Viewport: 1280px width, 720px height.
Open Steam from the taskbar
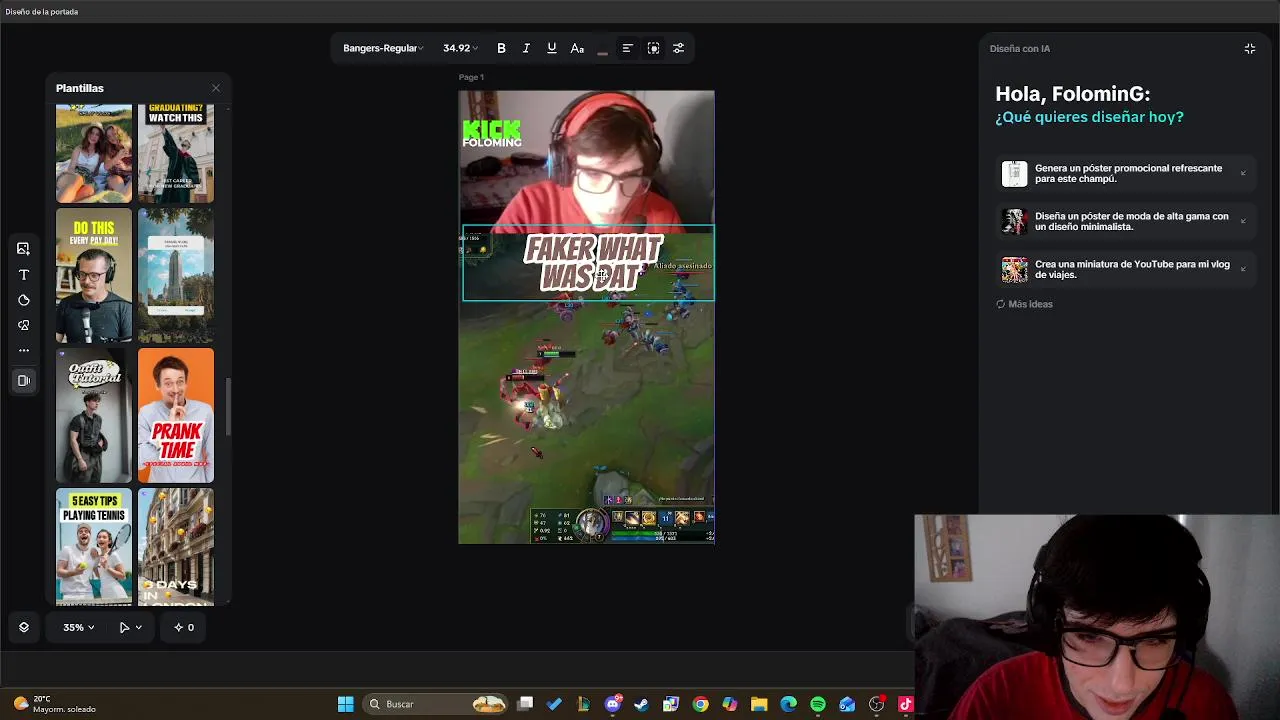pos(641,704)
